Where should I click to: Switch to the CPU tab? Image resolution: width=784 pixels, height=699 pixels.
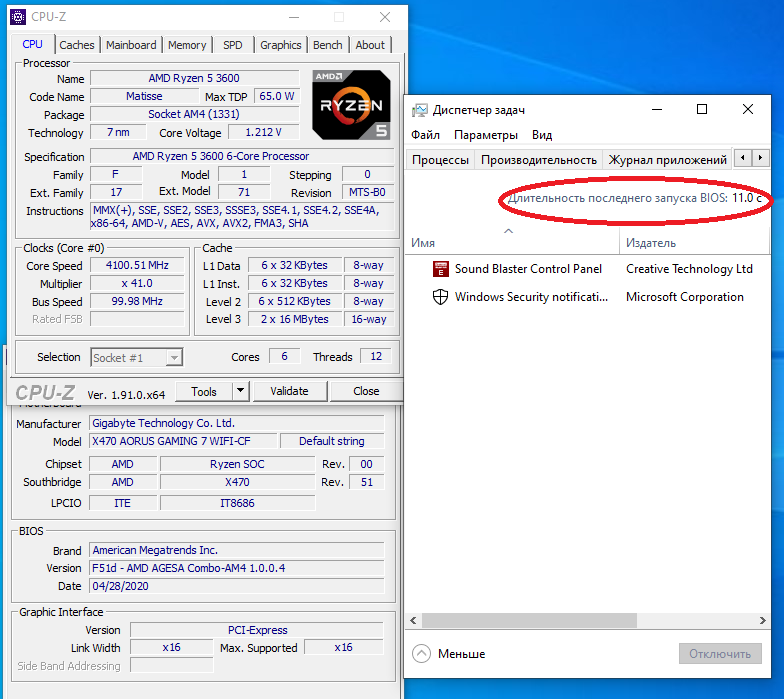(32, 44)
